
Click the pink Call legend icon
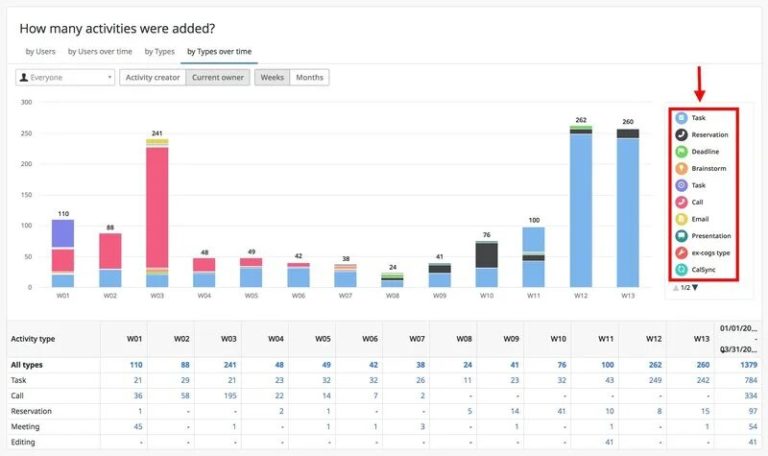tap(680, 202)
